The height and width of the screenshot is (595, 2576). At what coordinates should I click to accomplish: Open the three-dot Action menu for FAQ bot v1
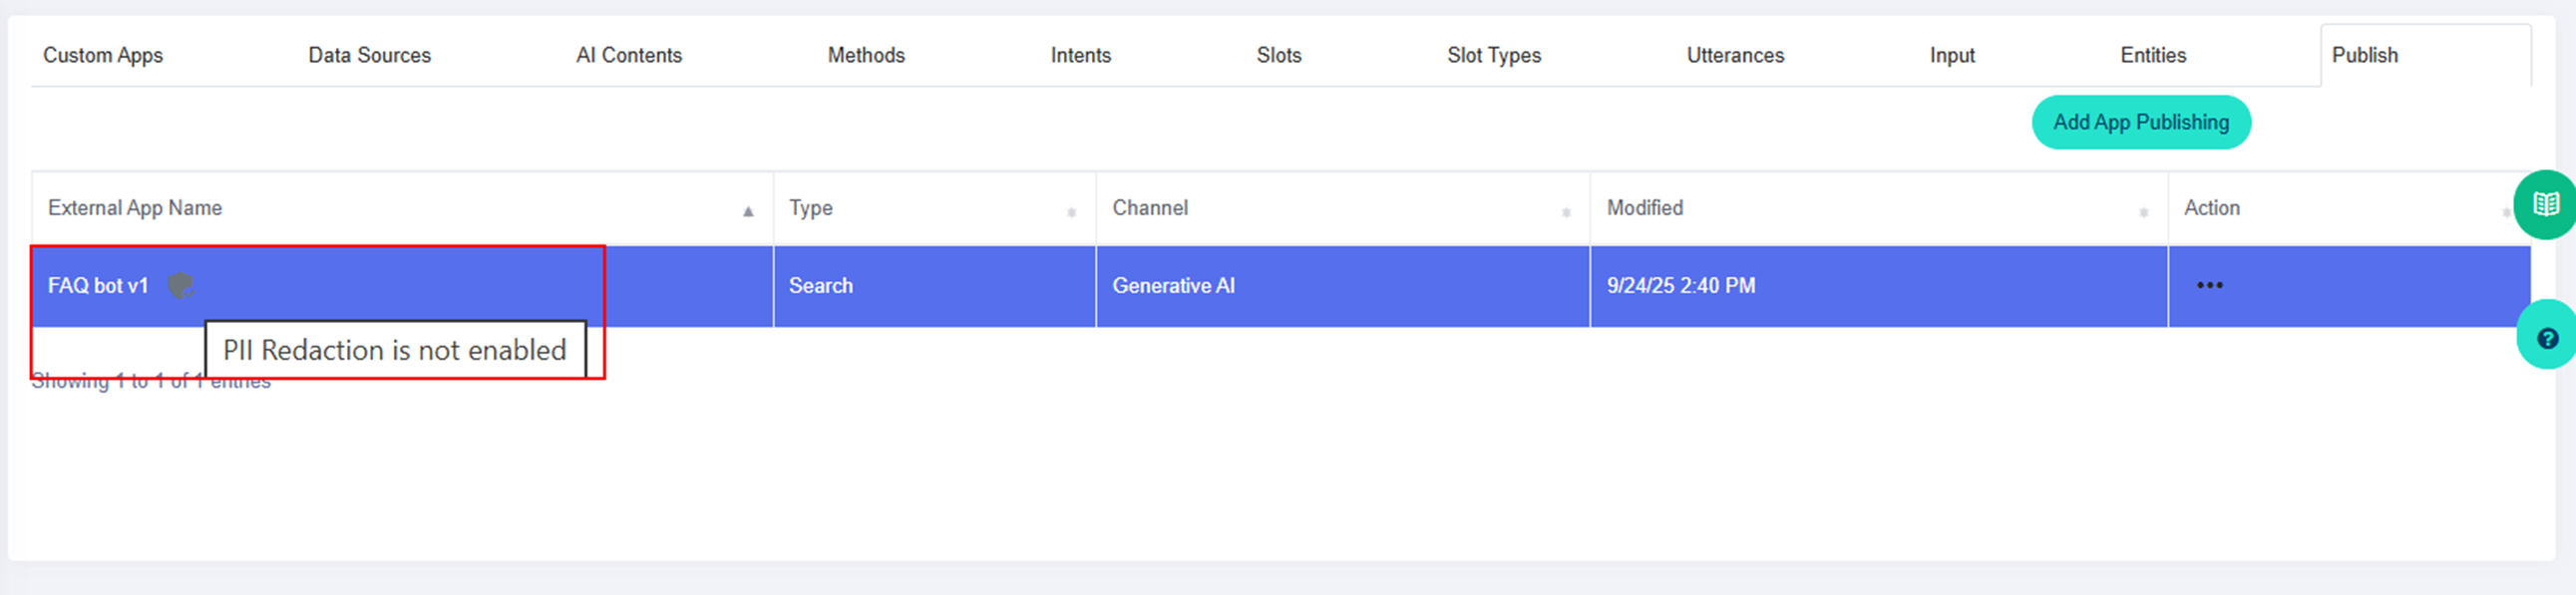coord(2209,286)
